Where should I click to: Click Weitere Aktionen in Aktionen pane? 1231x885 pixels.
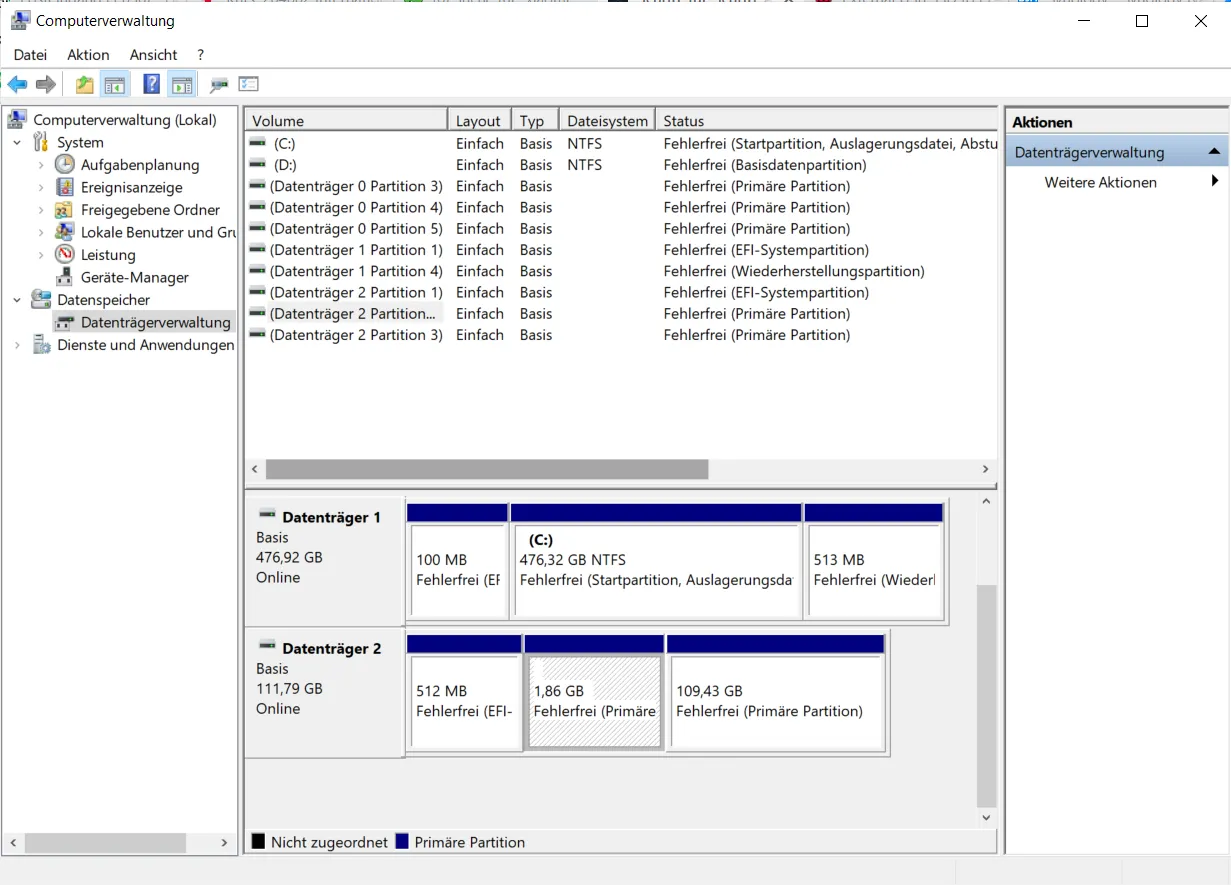click(x=1101, y=182)
